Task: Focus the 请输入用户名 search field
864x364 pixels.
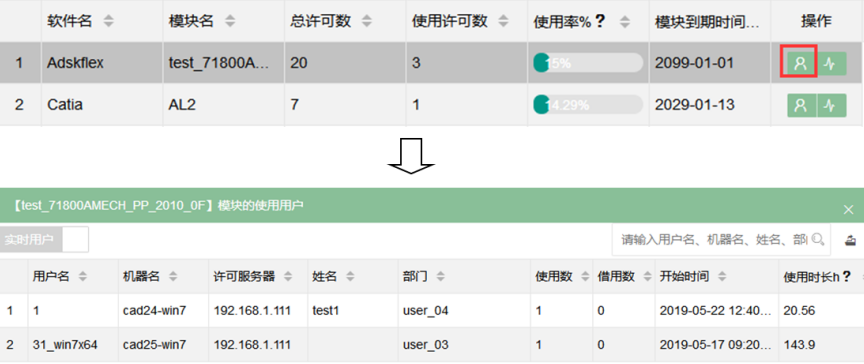Action: click(x=714, y=240)
